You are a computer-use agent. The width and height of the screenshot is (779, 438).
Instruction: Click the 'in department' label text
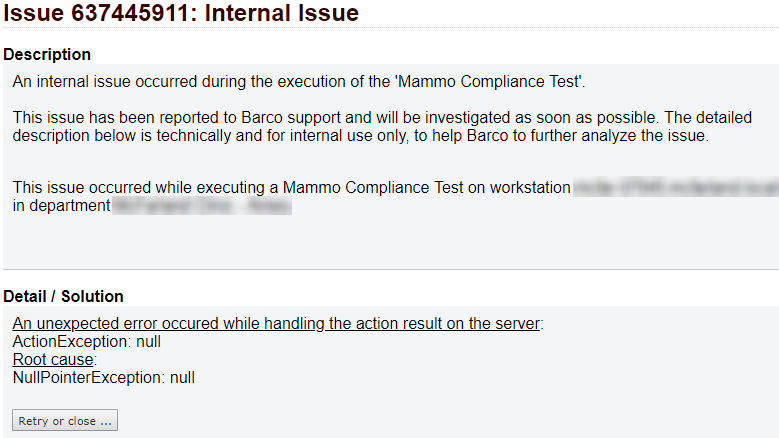61,206
